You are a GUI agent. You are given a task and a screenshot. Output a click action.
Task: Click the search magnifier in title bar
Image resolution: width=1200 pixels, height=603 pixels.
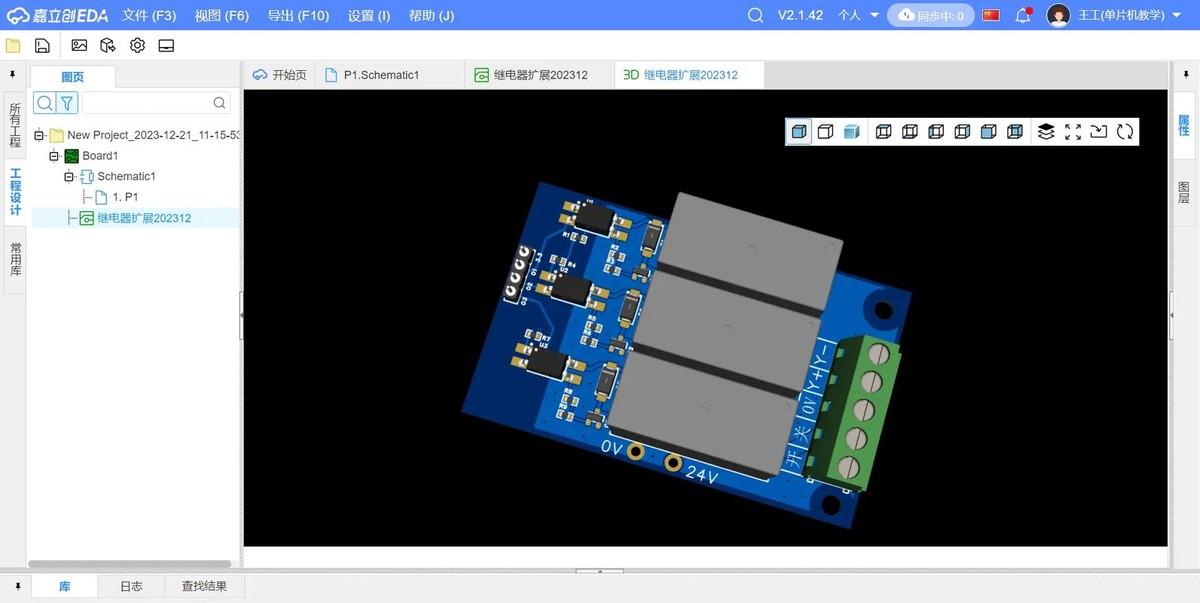point(756,15)
